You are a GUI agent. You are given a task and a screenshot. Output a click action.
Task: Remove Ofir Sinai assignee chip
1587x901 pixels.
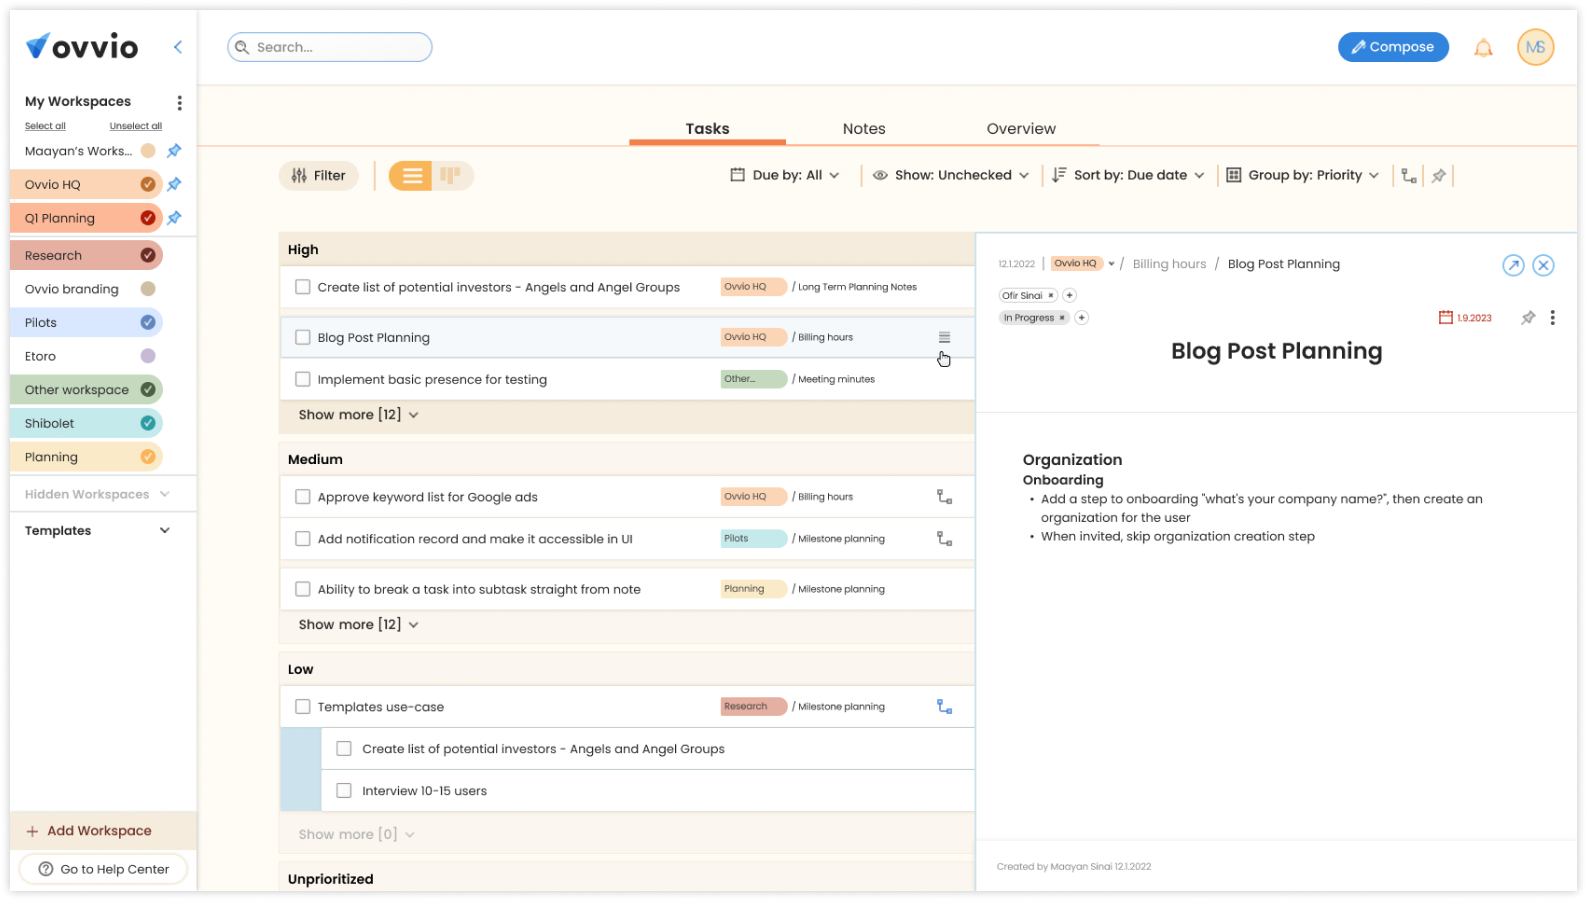point(1051,296)
